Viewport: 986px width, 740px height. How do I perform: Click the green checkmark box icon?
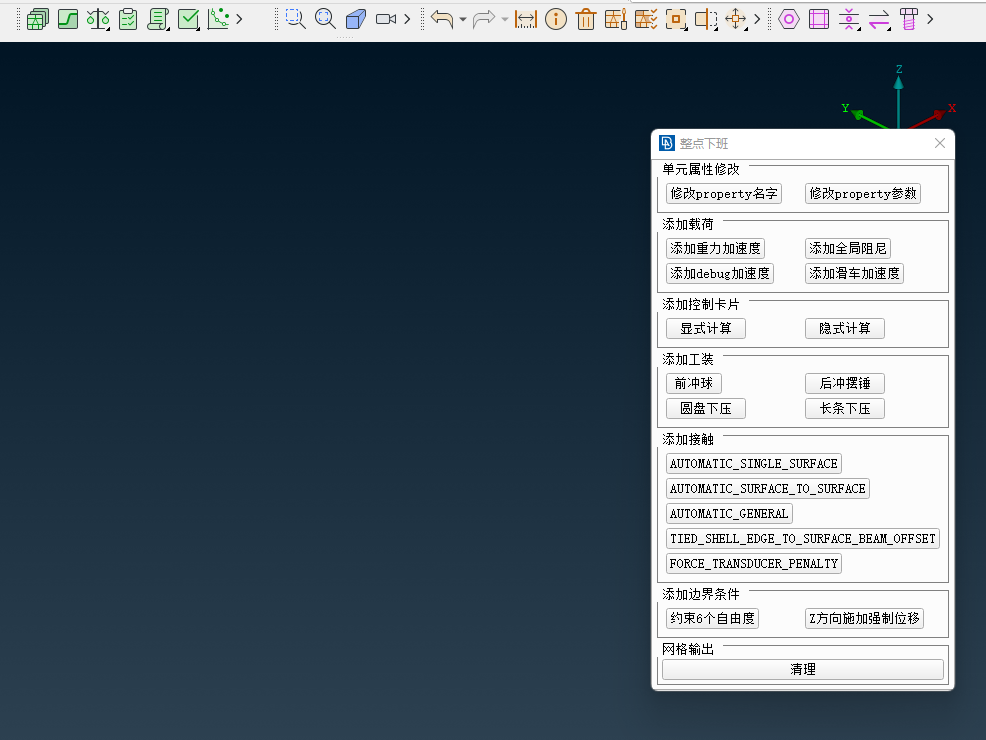tap(189, 19)
